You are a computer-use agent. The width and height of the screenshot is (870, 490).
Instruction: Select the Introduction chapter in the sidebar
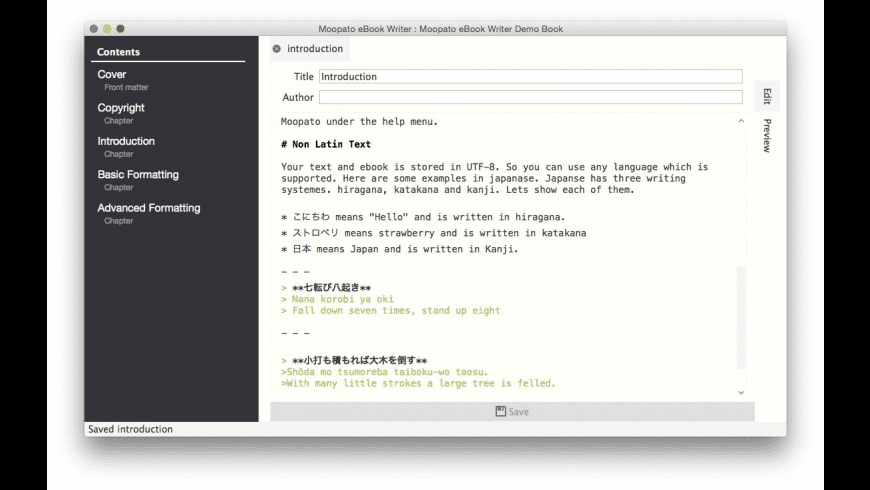coord(126,141)
